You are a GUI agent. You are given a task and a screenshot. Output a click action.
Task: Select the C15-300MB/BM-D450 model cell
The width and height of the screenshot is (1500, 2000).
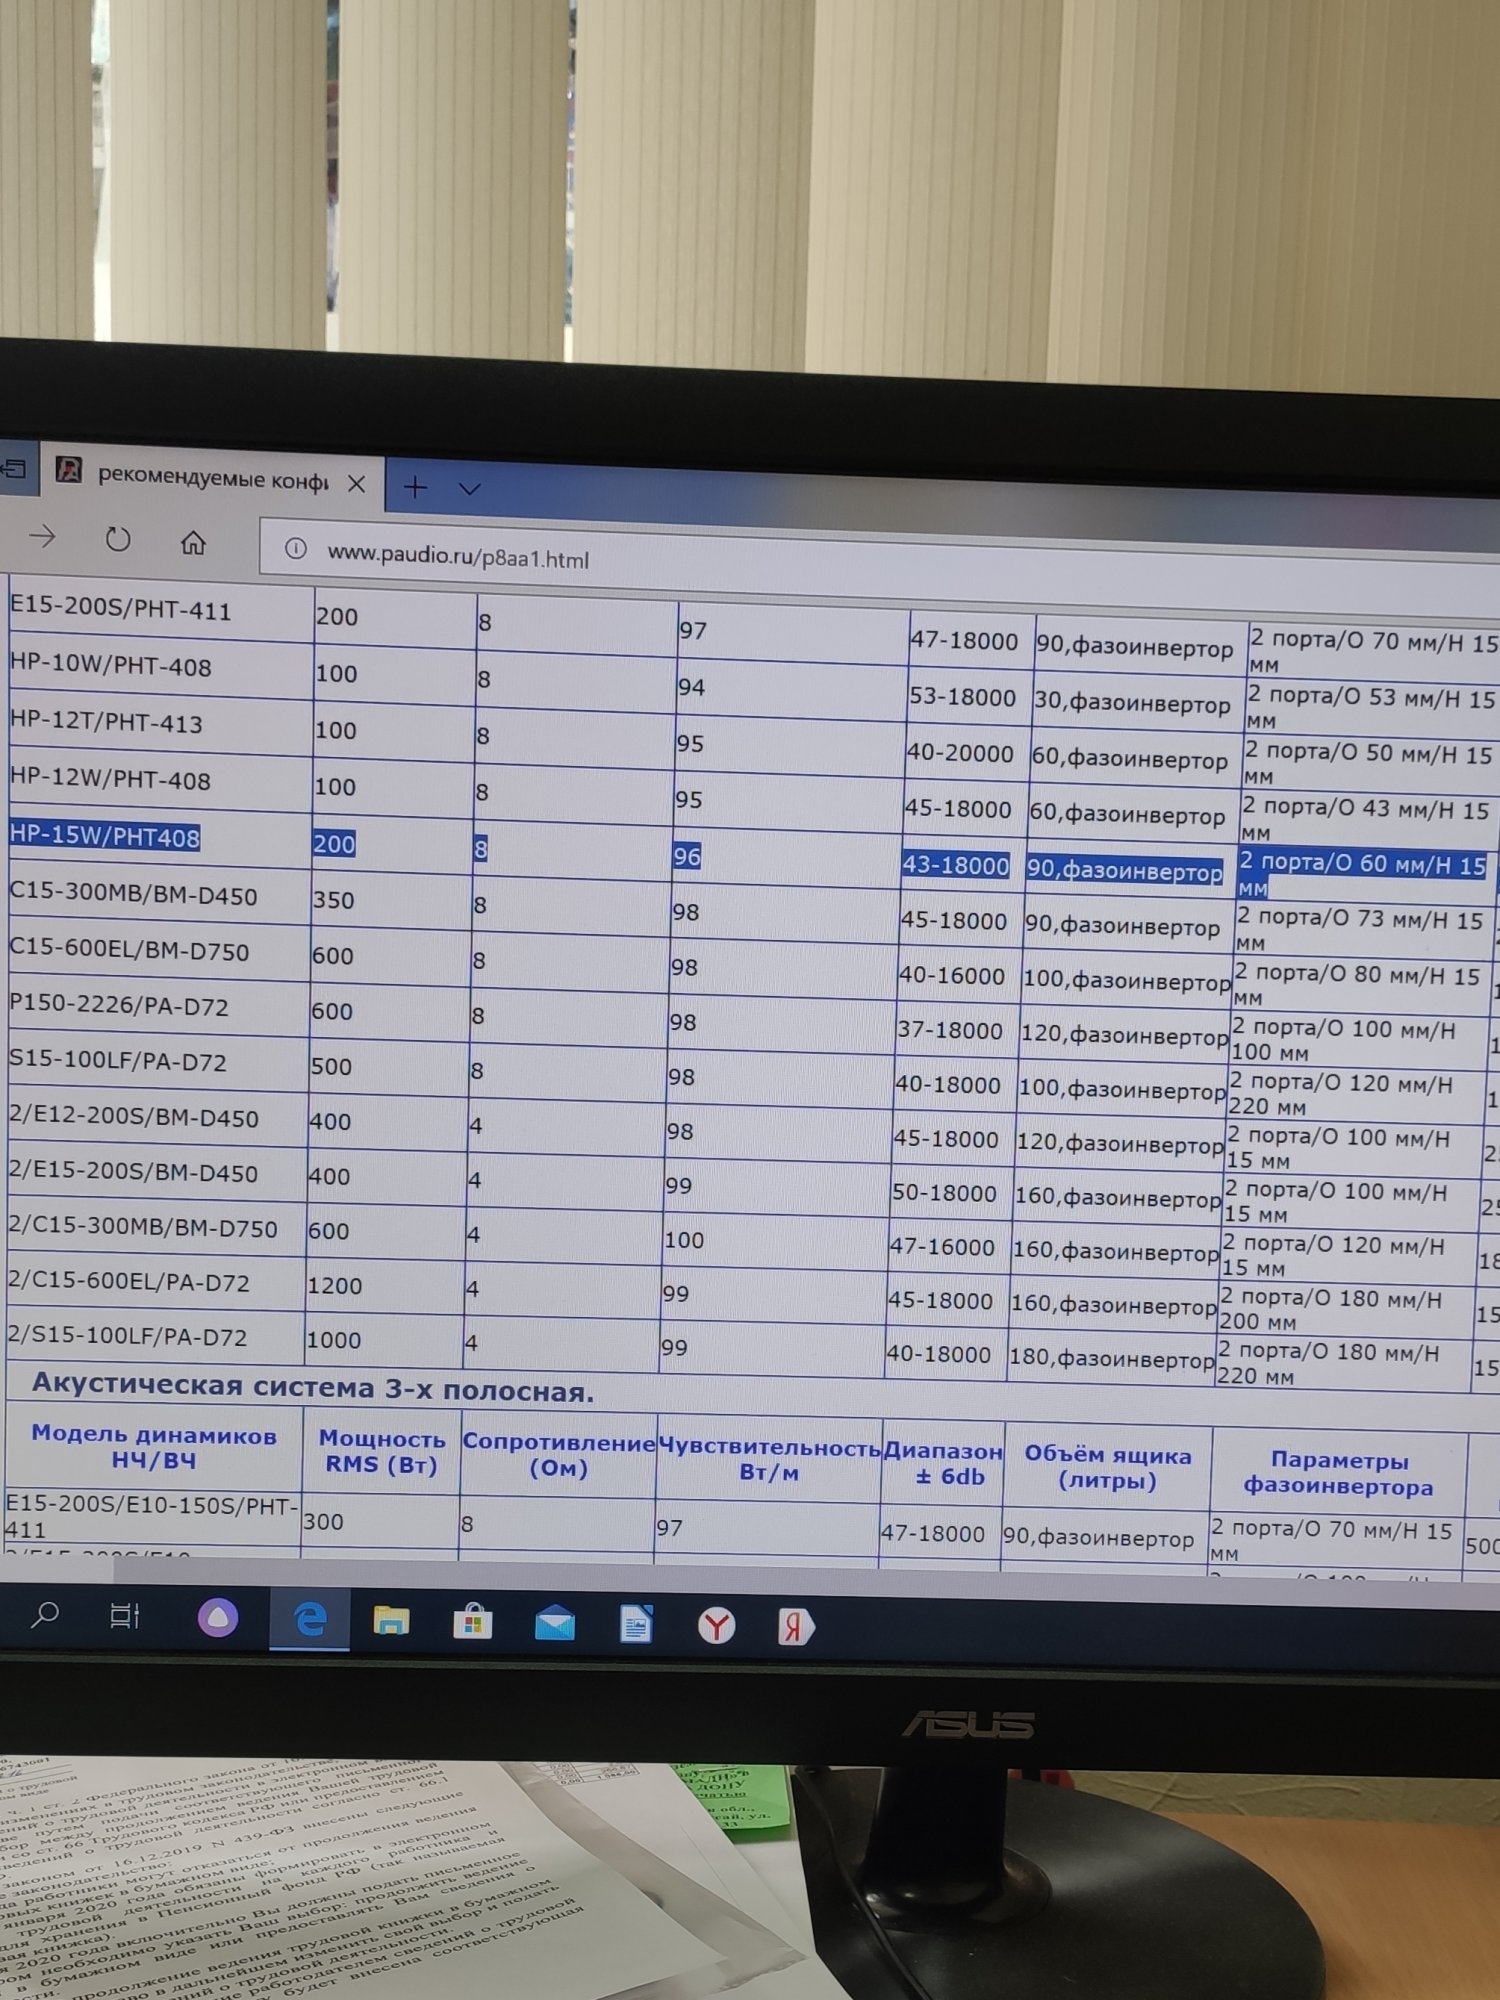(158, 895)
